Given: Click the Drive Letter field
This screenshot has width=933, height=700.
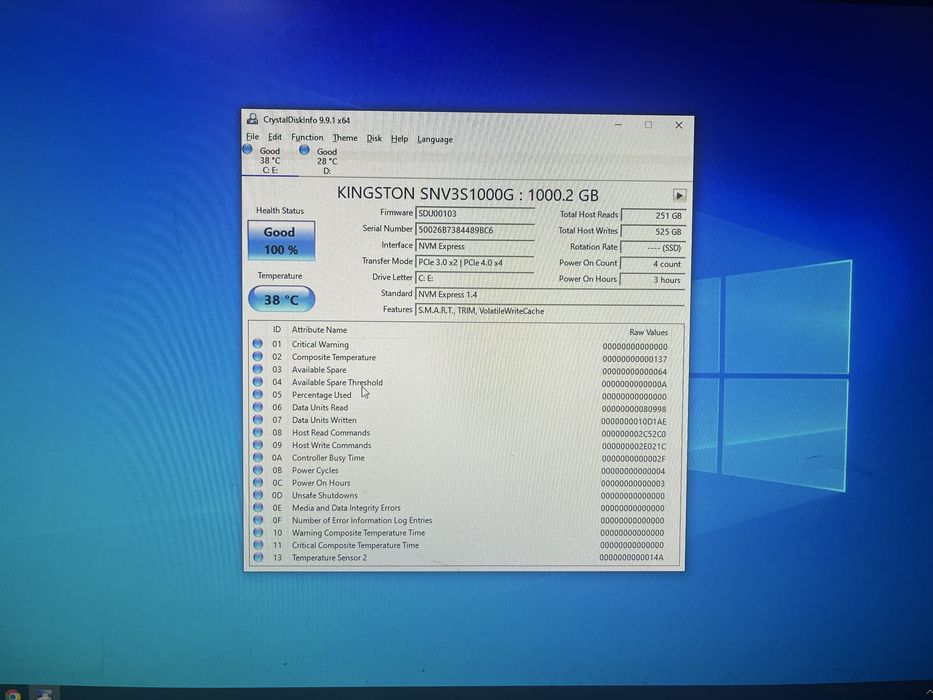Looking at the screenshot, I should point(475,278).
